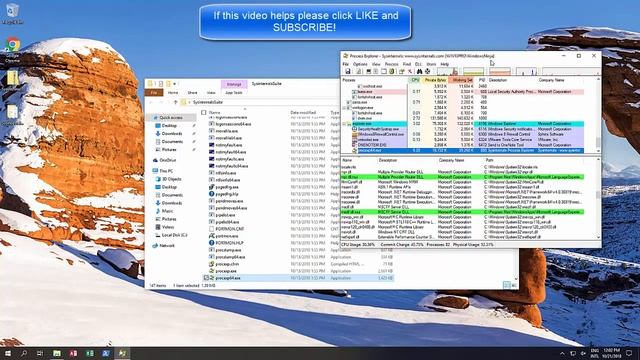Image resolution: width=640 pixels, height=360 pixels.
Task: Sort by the PID column header
Action: point(482,80)
